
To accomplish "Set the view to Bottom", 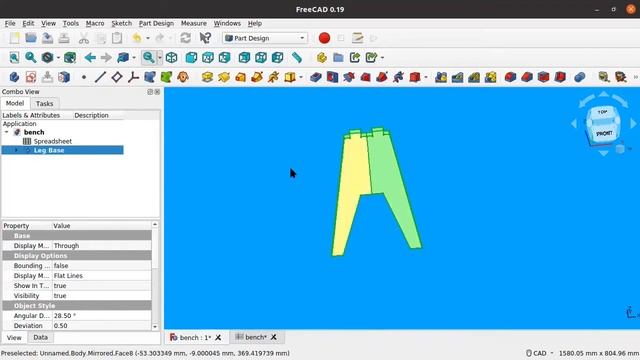I will [x=261, y=58].
